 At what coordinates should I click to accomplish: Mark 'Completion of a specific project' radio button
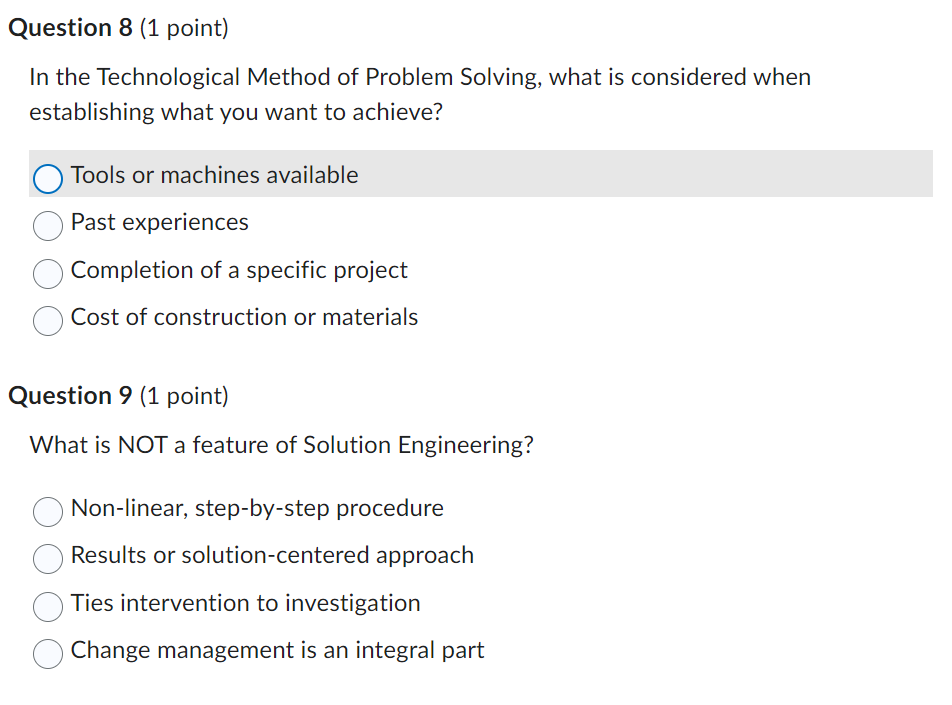point(48,273)
